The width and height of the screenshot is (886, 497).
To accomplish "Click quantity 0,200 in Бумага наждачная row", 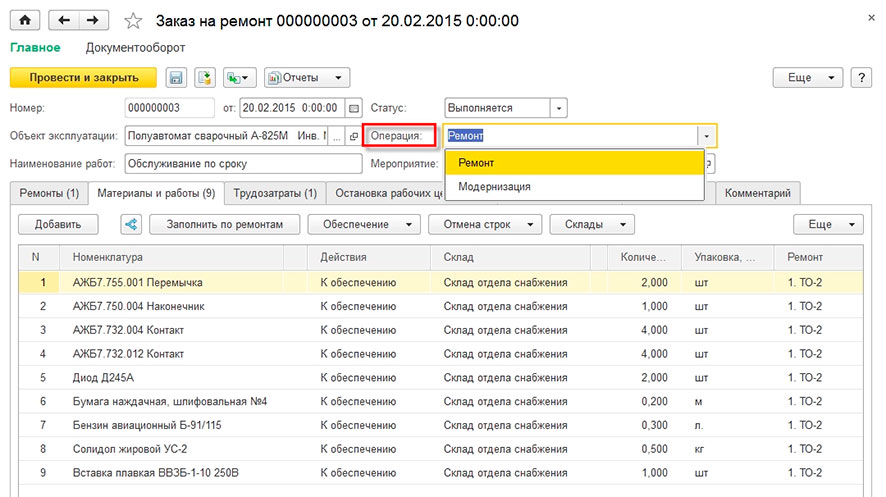I will 654,402.
